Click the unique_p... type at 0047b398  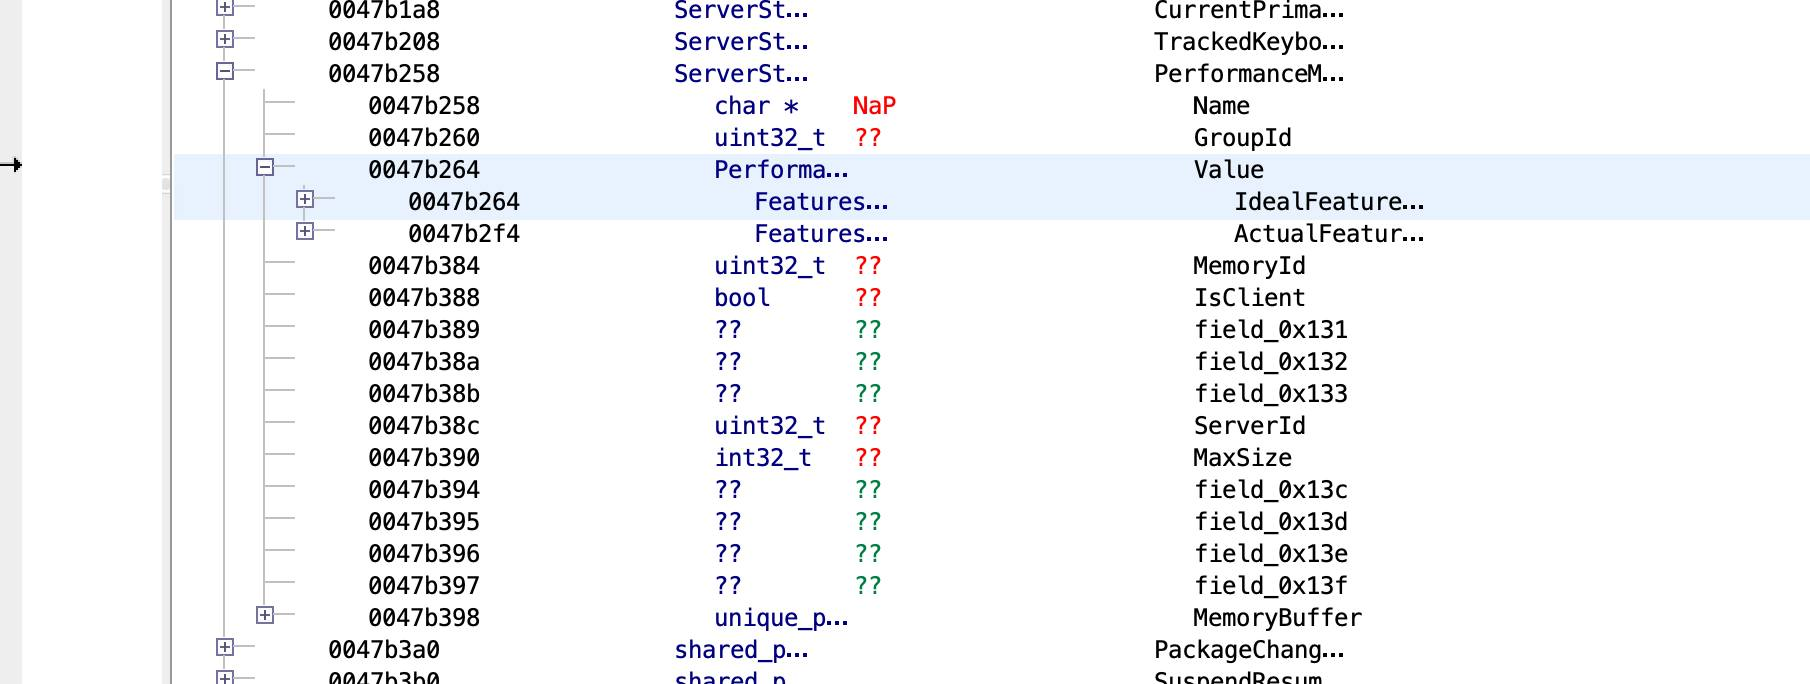(781, 618)
